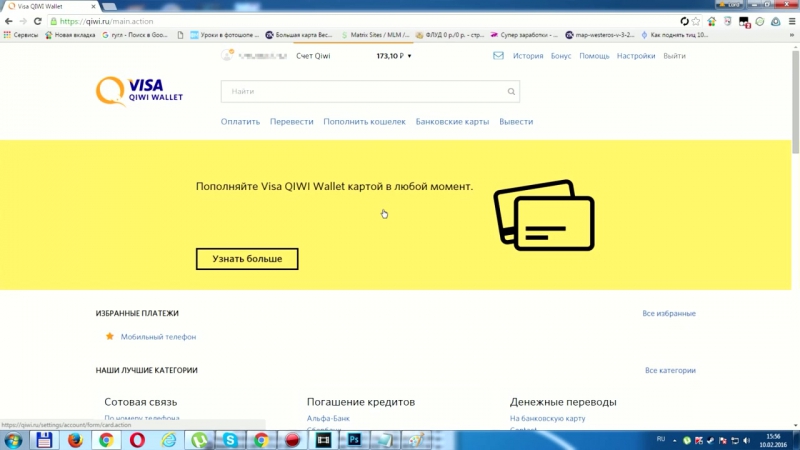Open the Помощь link
Image resolution: width=800 pixels, height=450 pixels.
click(594, 56)
